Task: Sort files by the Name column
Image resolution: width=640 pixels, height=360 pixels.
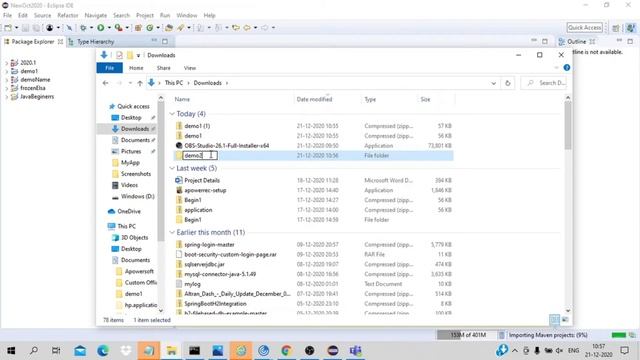Action: [233, 99]
